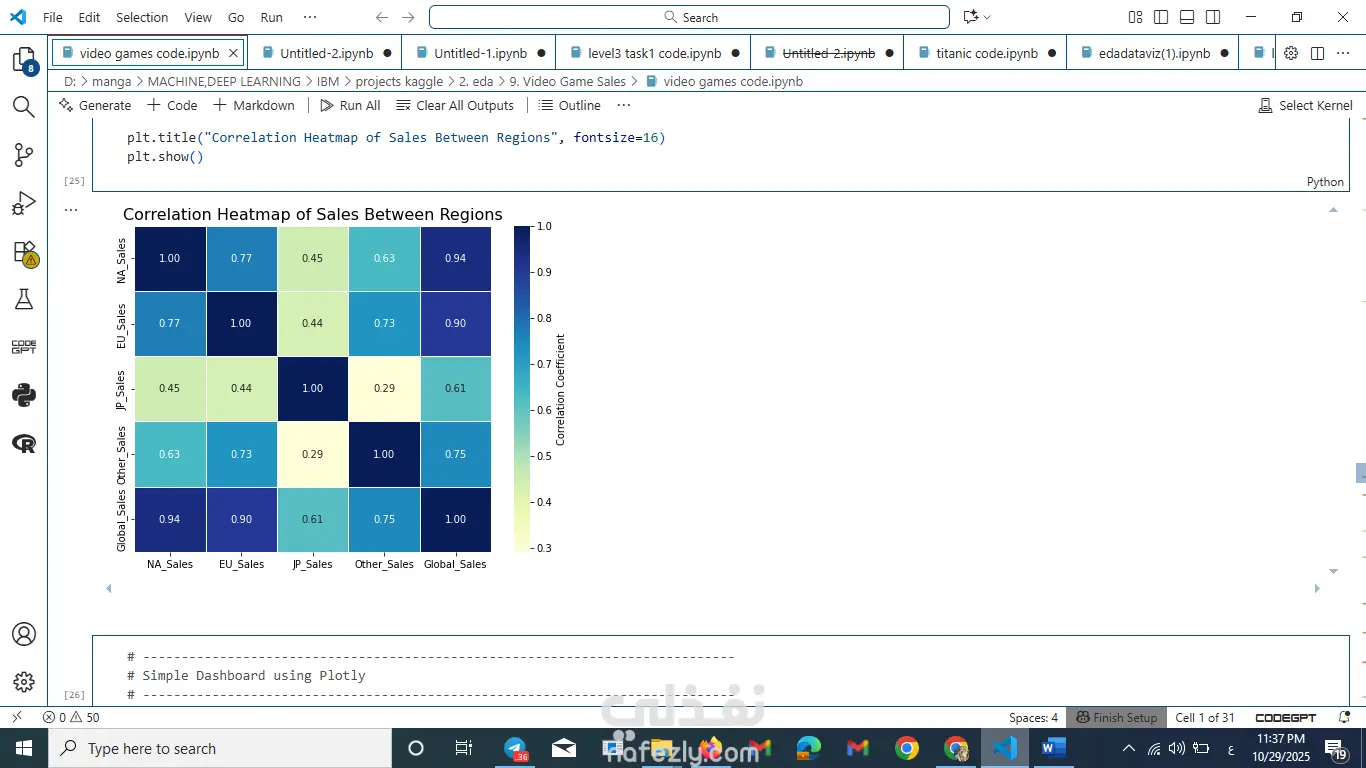Close the video games code.ipynb tab
Image resolution: width=1366 pixels, height=768 pixels.
click(x=234, y=53)
